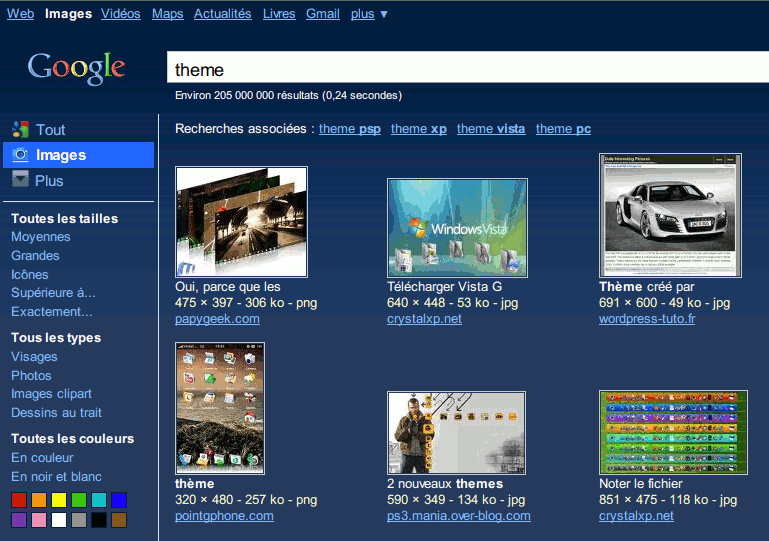Filter image type by Visages
This screenshot has height=541, width=769.
34,357
